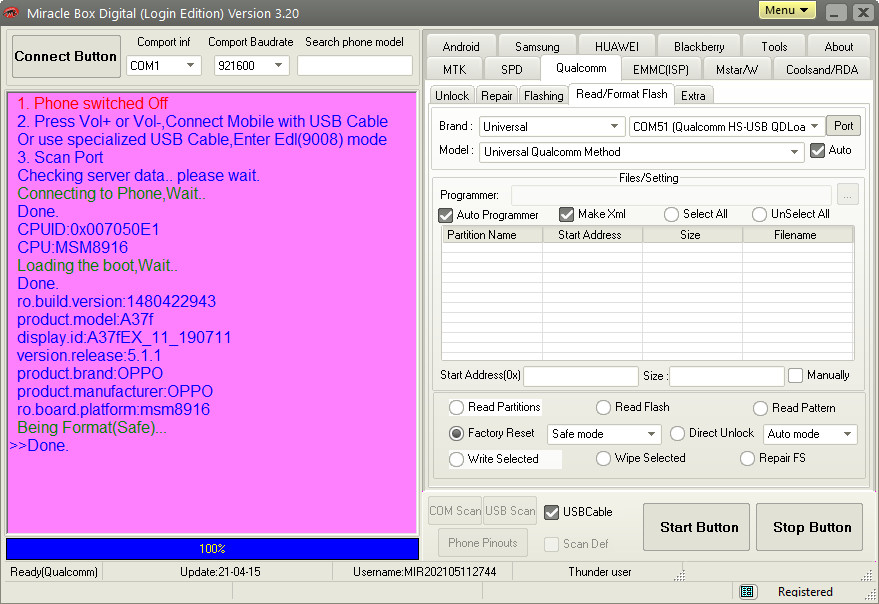Select the Read Partitions radio button
The width and height of the screenshot is (879, 604).
(456, 408)
